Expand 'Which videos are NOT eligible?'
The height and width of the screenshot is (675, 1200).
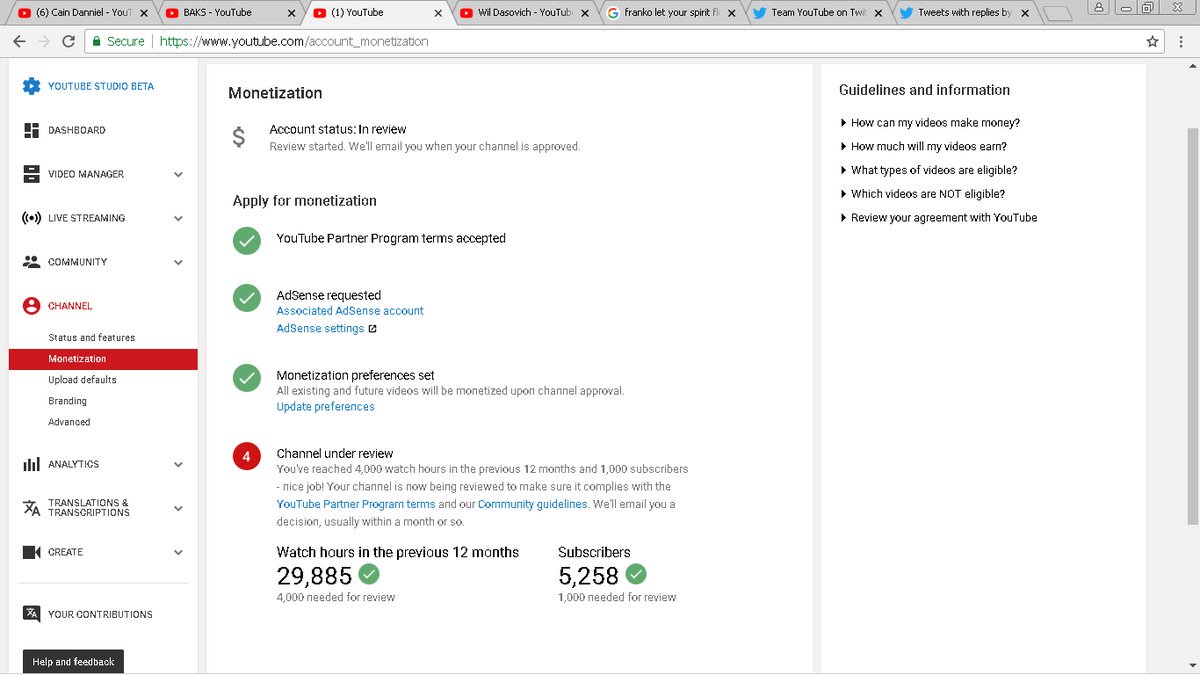point(923,194)
